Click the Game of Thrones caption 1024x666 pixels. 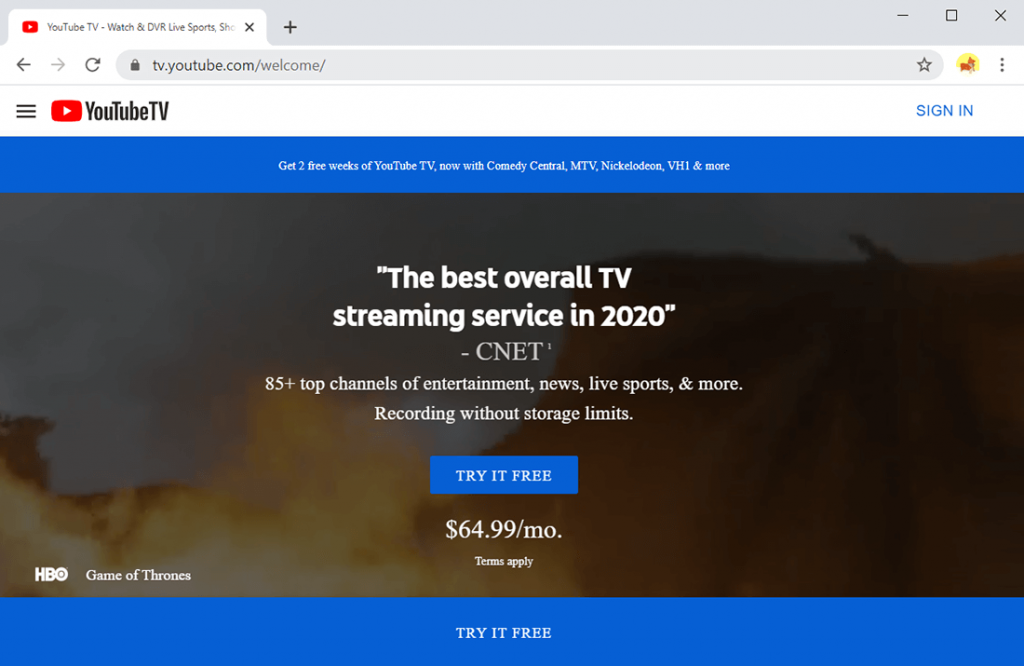(x=138, y=575)
